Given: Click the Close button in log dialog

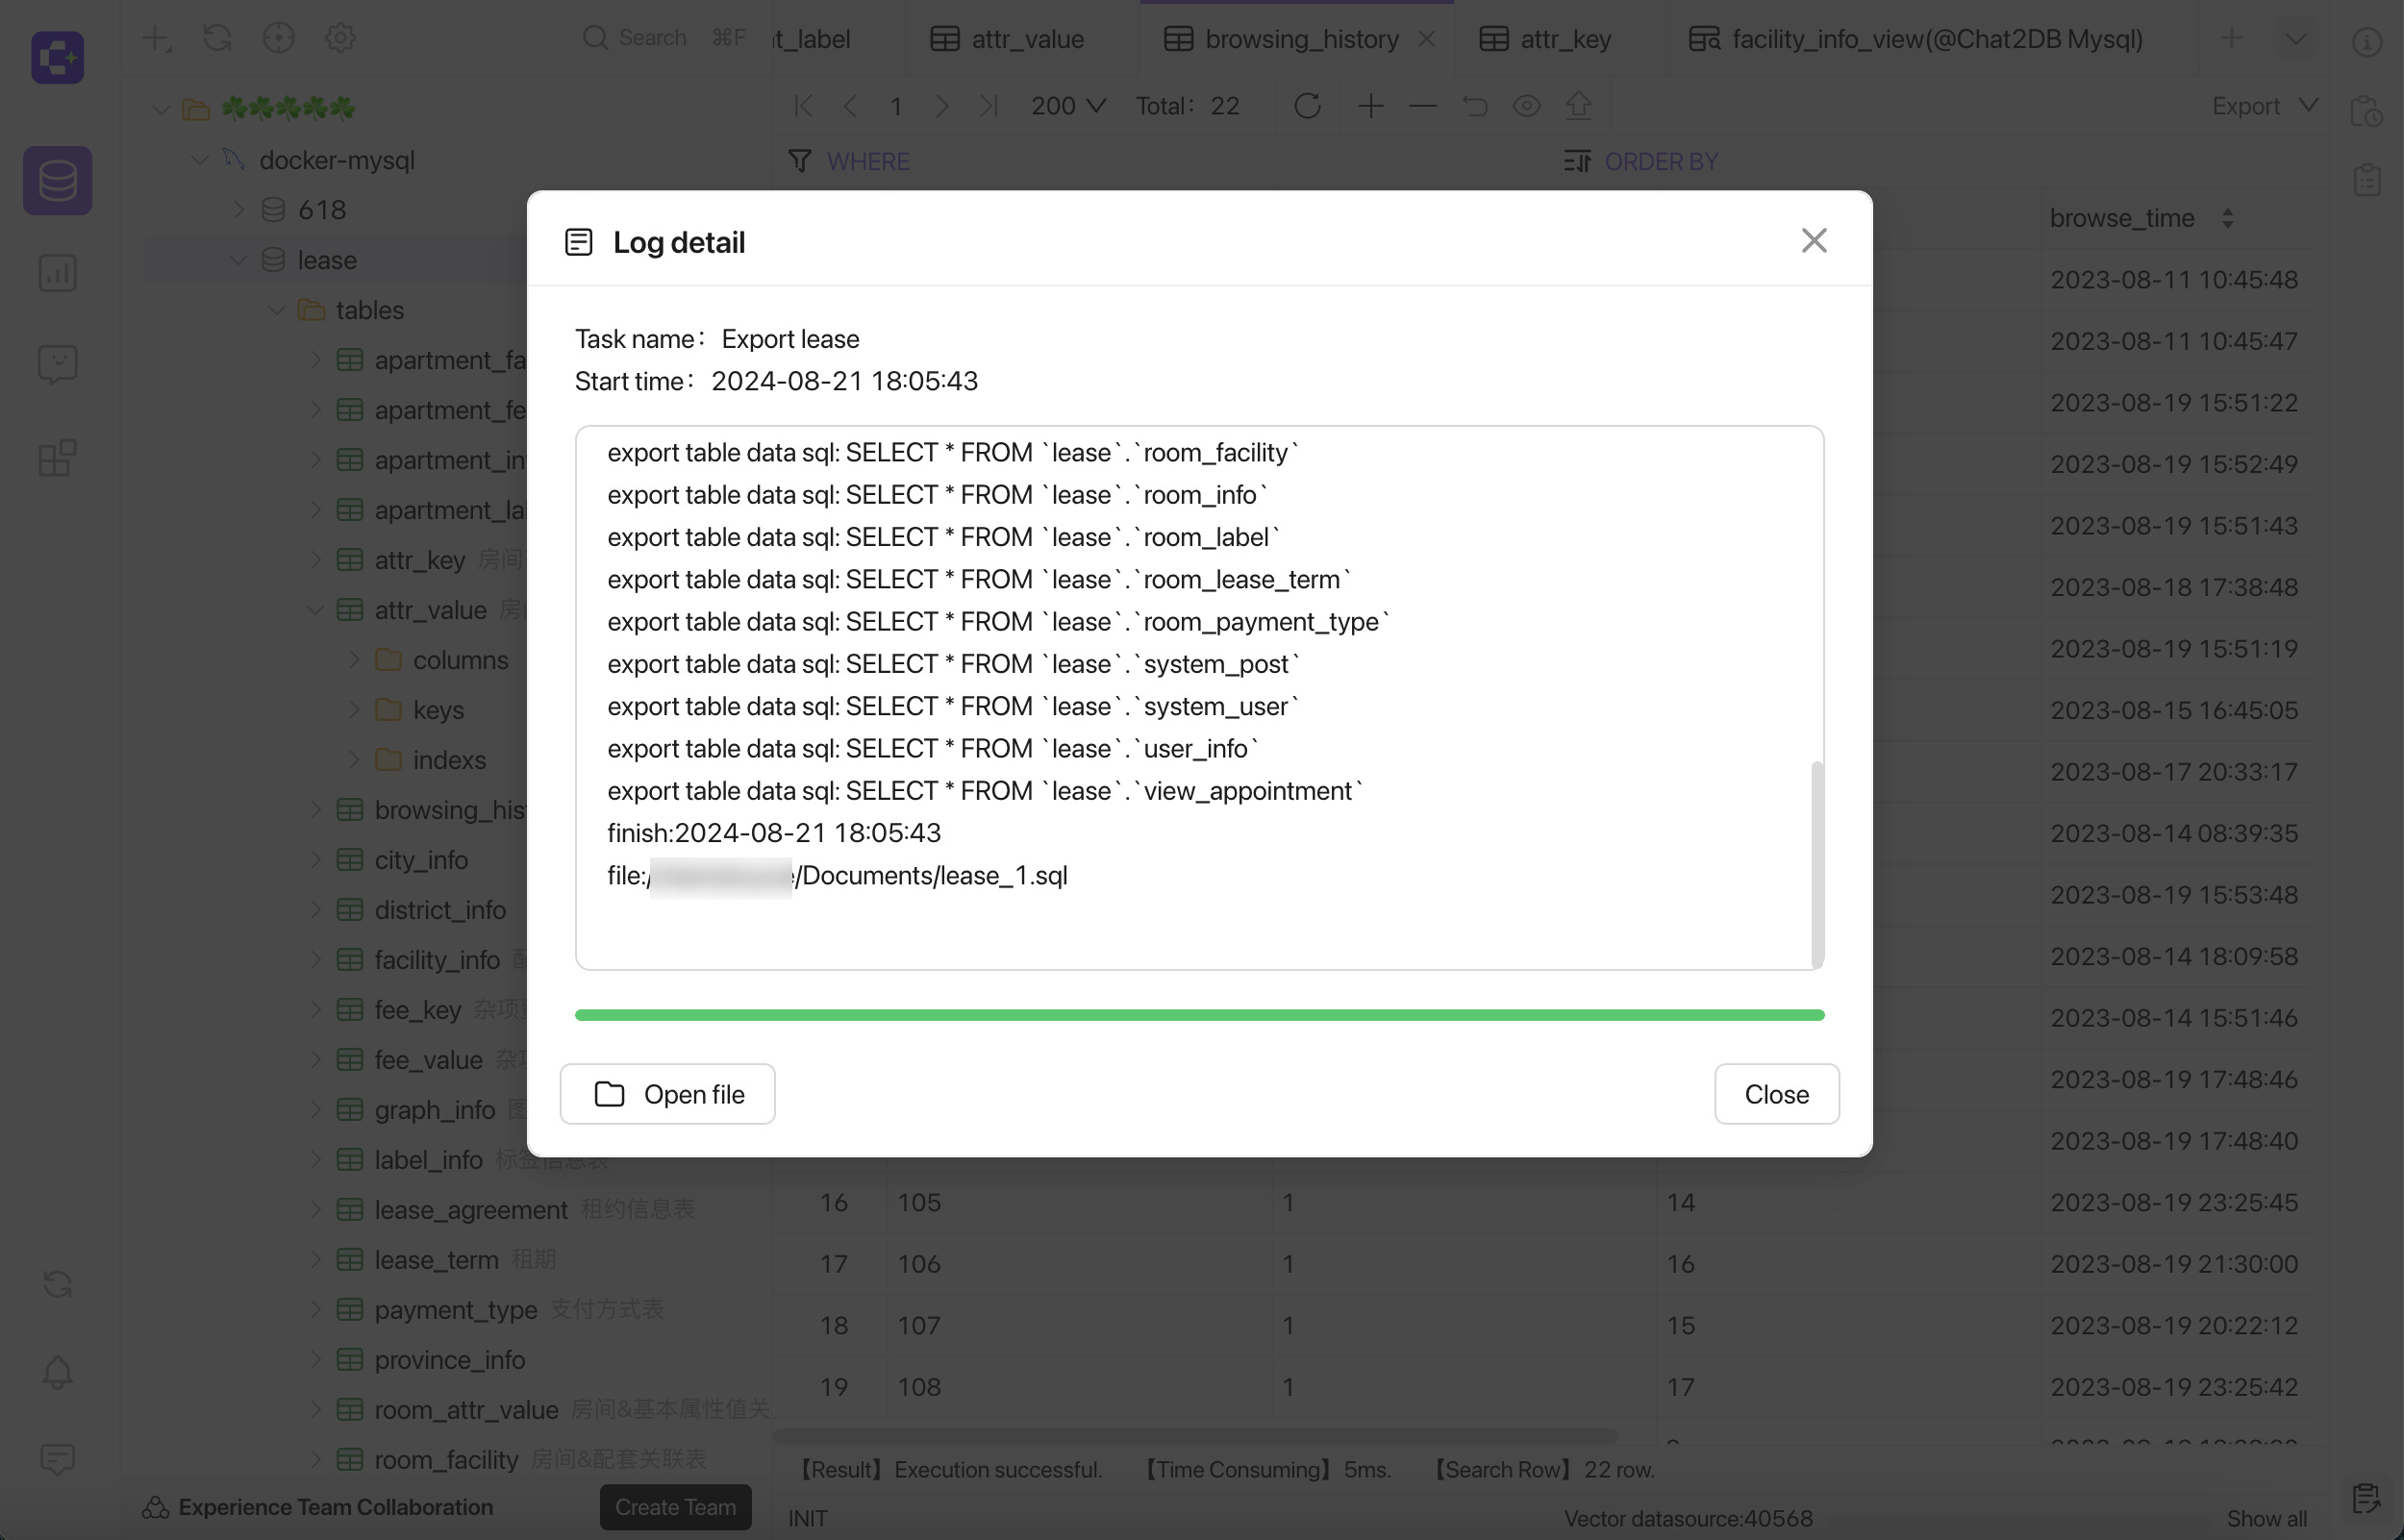Looking at the screenshot, I should point(1777,1093).
